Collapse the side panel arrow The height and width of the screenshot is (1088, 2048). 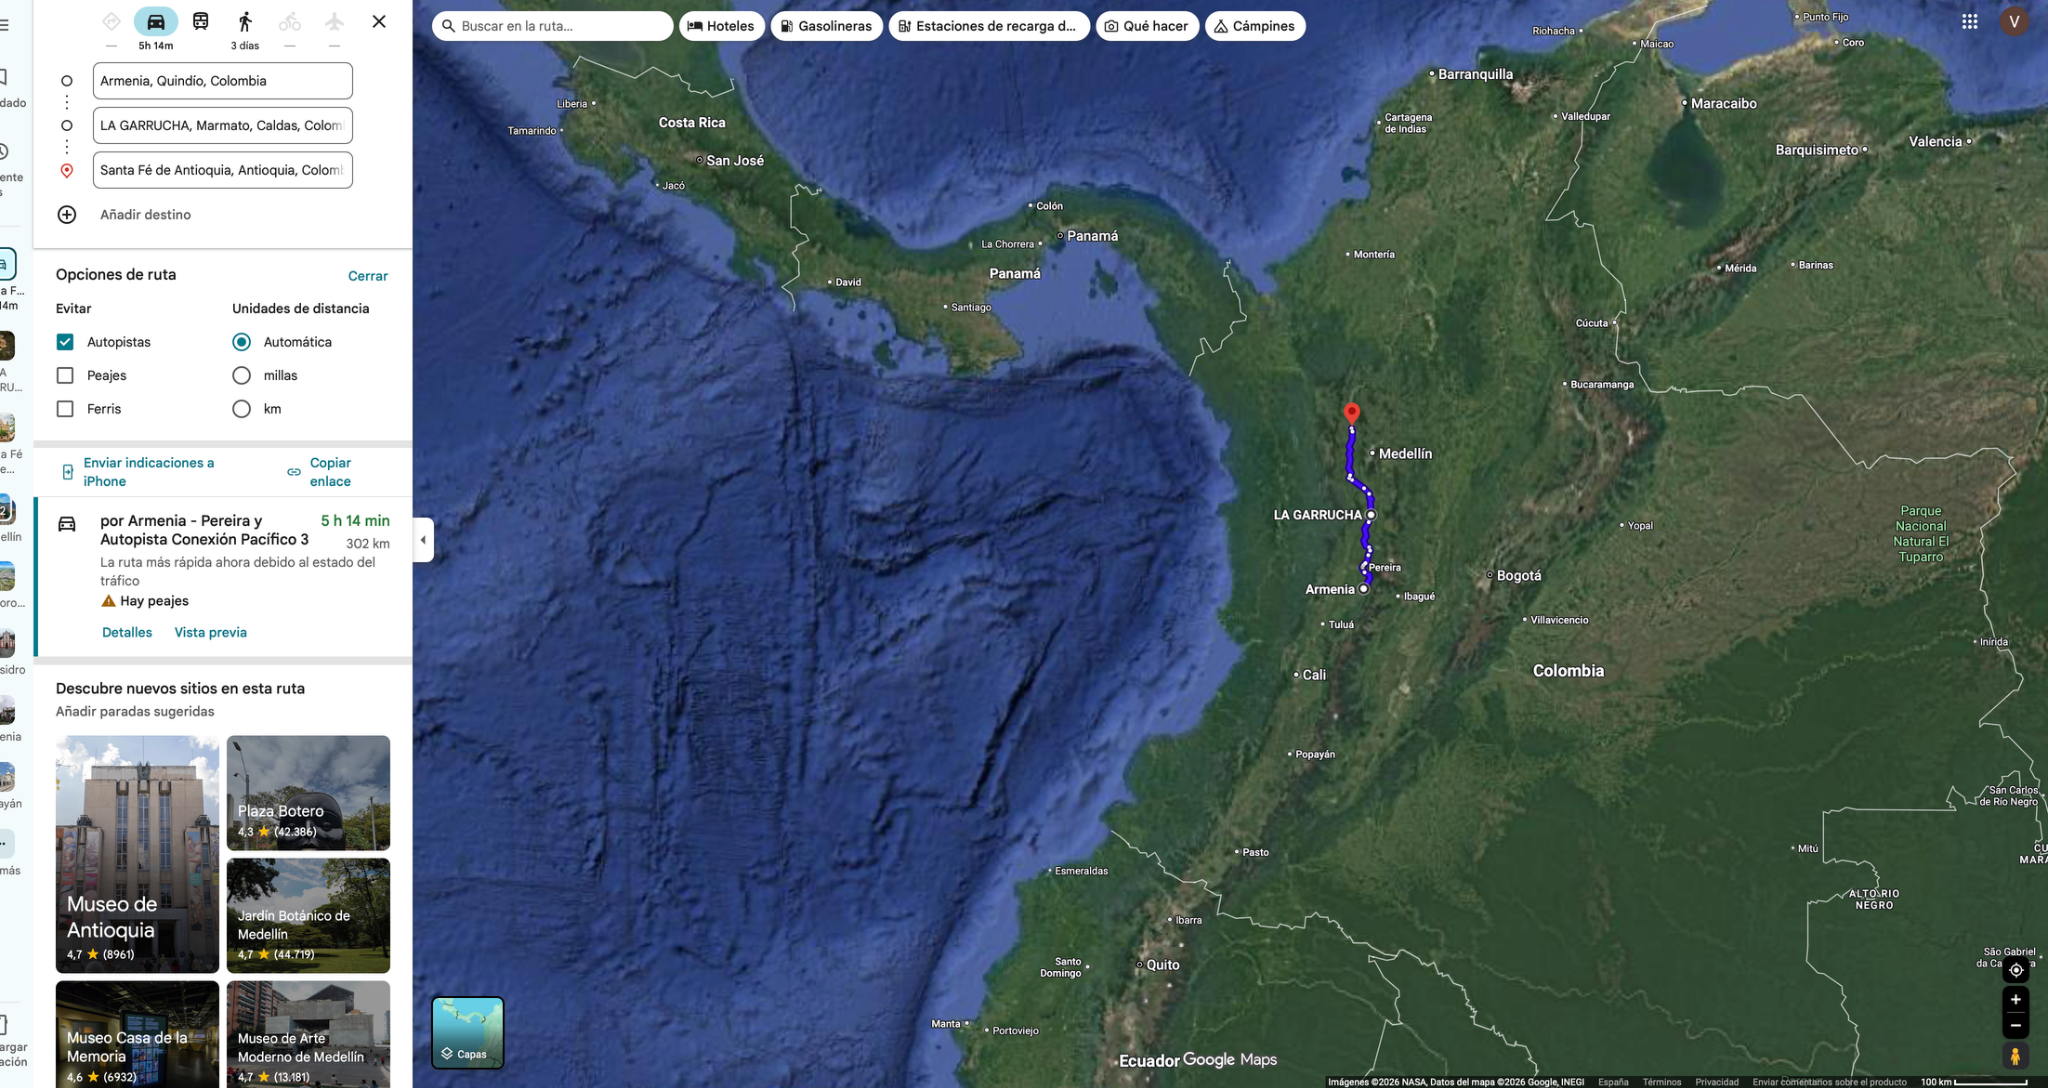pyautogui.click(x=423, y=540)
